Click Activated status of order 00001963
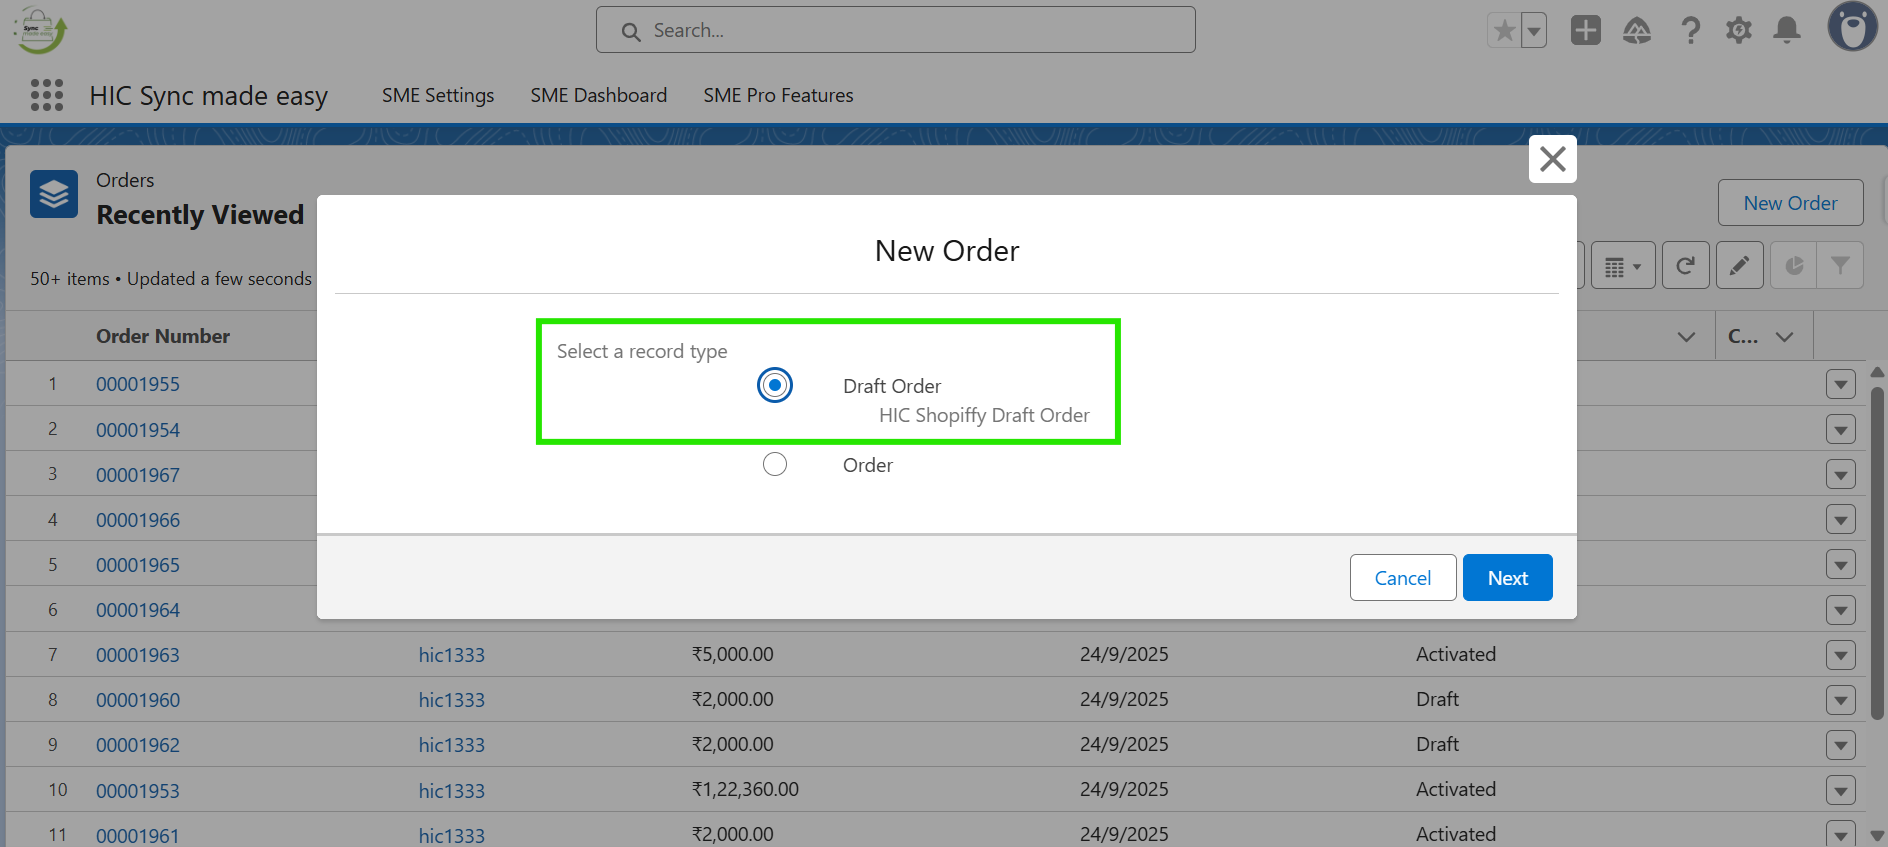This screenshot has width=1888, height=847. (1456, 654)
